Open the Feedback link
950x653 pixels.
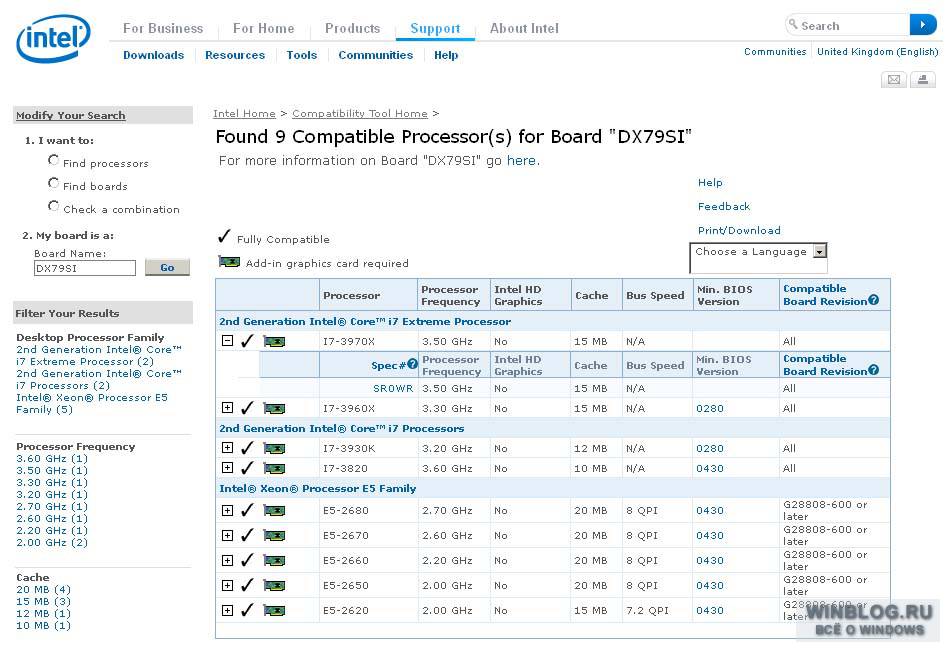[x=724, y=207]
